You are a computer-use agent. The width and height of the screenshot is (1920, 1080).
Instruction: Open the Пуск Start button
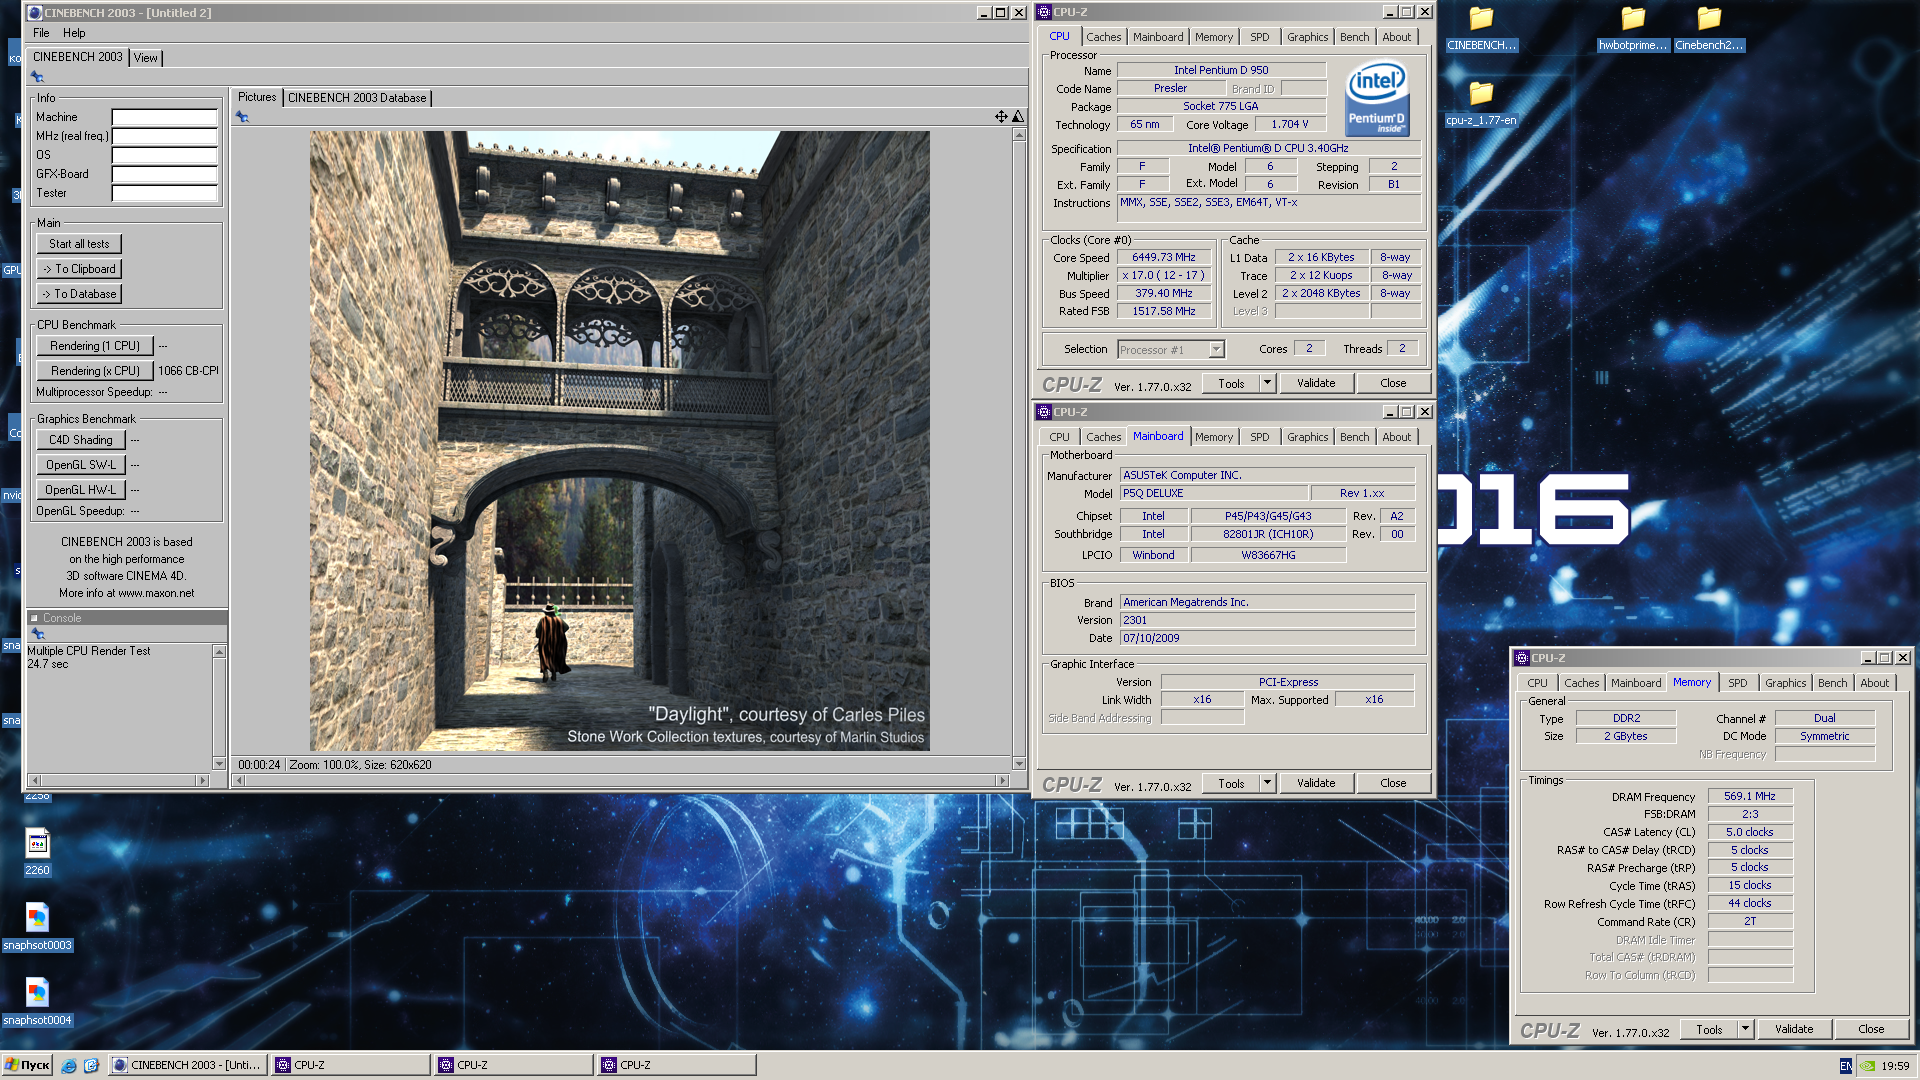pos(28,1066)
